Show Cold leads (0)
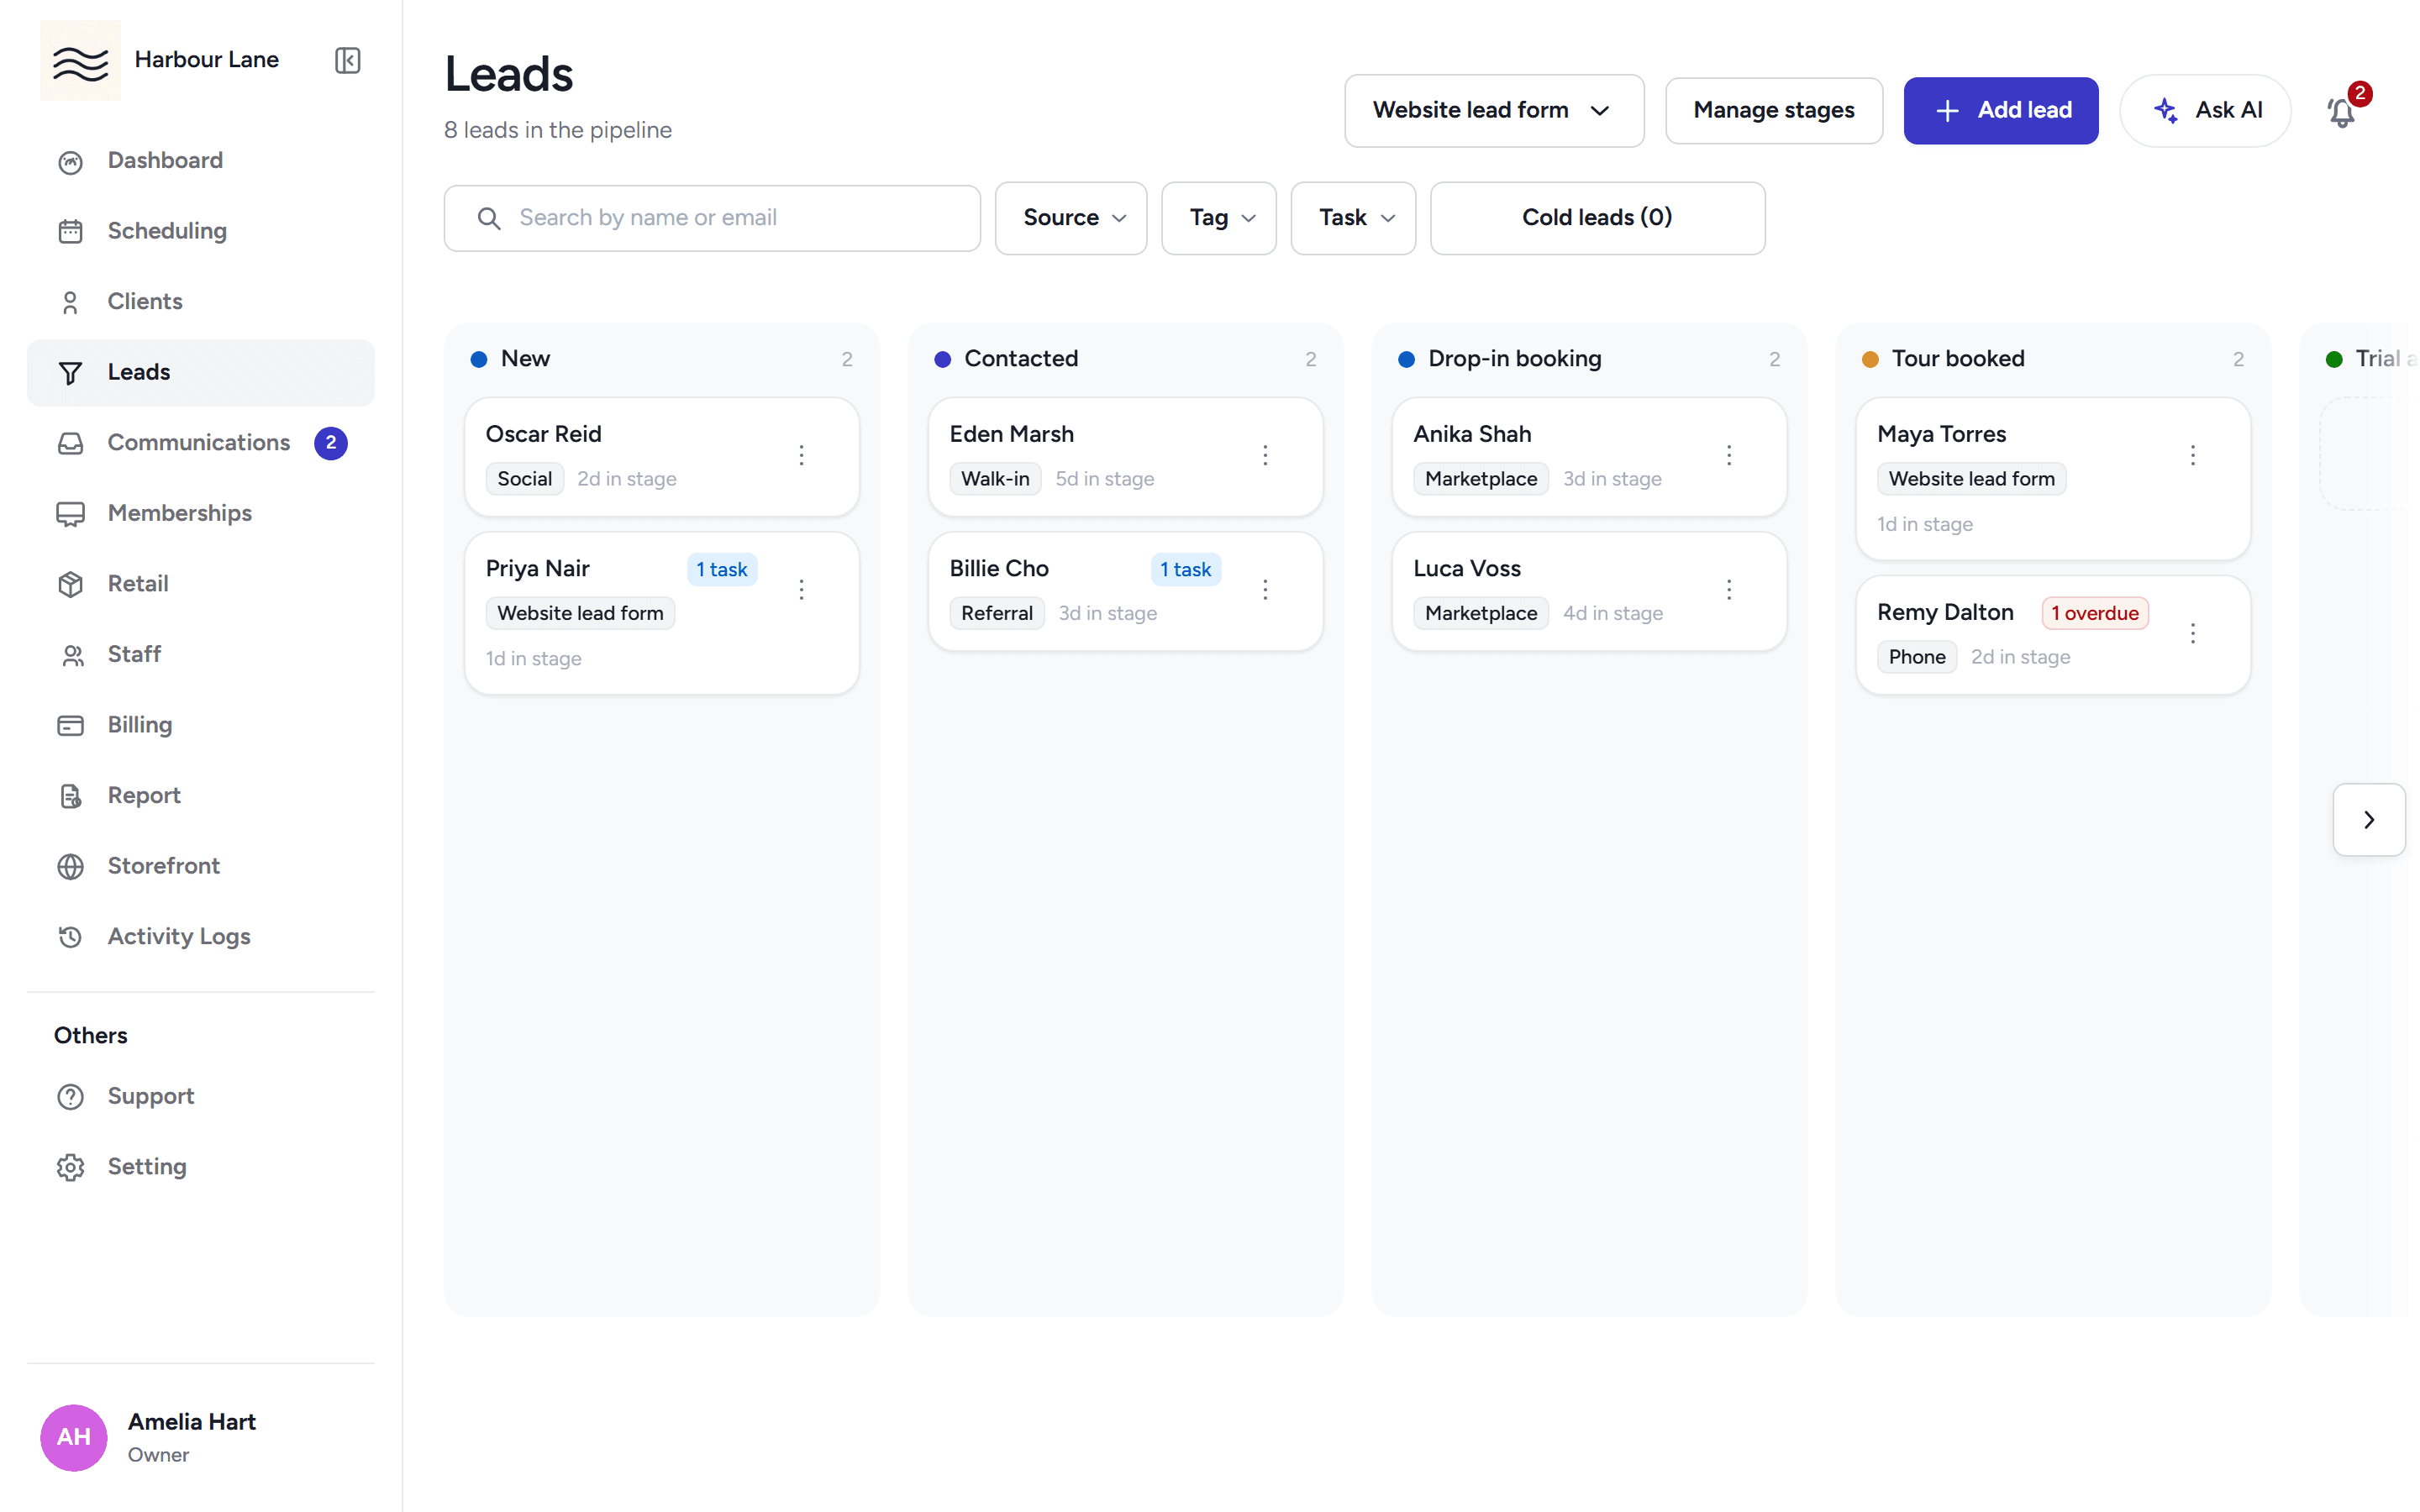Viewport: 2420px width, 1512px height. pos(1597,218)
